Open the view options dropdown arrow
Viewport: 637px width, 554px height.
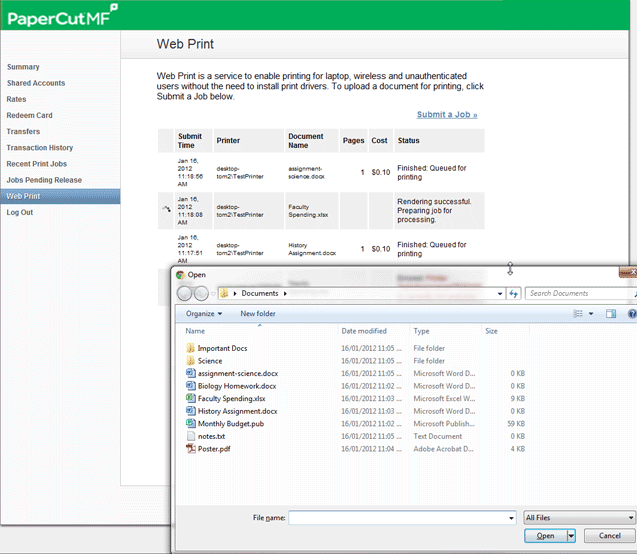tap(591, 314)
